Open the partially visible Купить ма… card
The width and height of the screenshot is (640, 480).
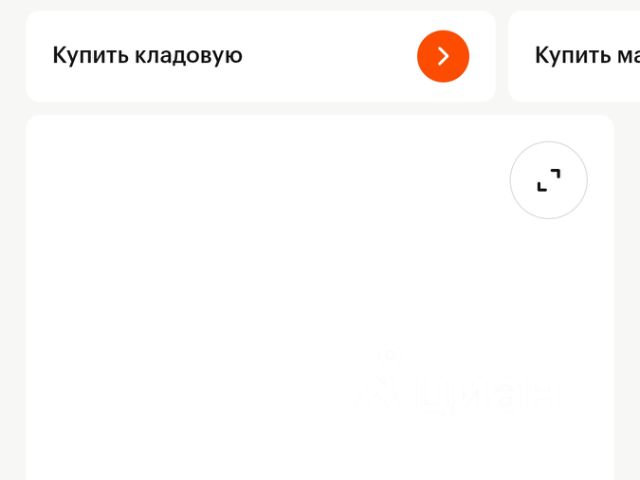point(585,56)
